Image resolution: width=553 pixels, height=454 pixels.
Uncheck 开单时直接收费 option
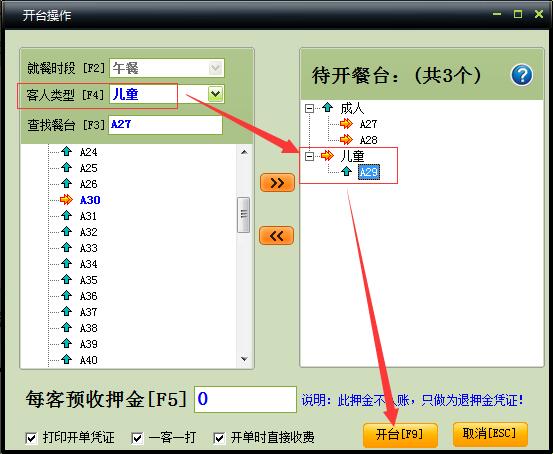pos(219,438)
